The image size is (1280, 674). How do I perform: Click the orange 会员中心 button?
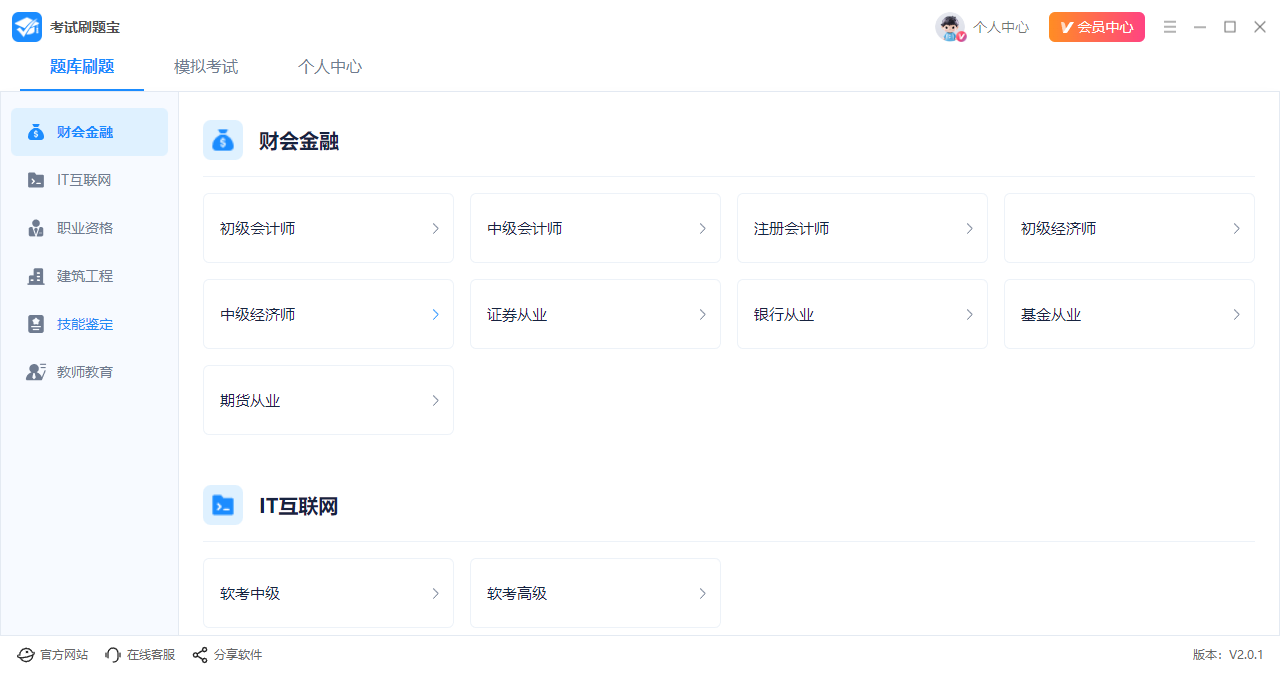click(1097, 27)
